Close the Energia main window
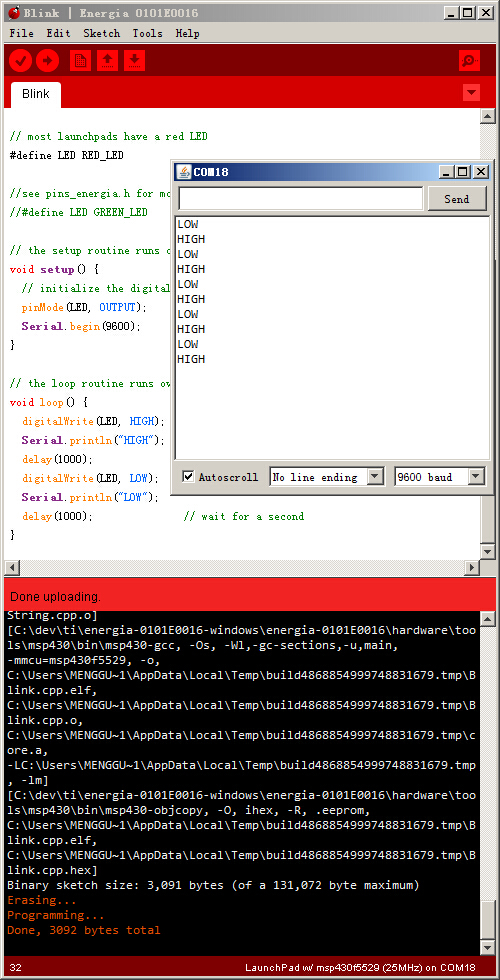The height and width of the screenshot is (980, 500). (x=485, y=12)
